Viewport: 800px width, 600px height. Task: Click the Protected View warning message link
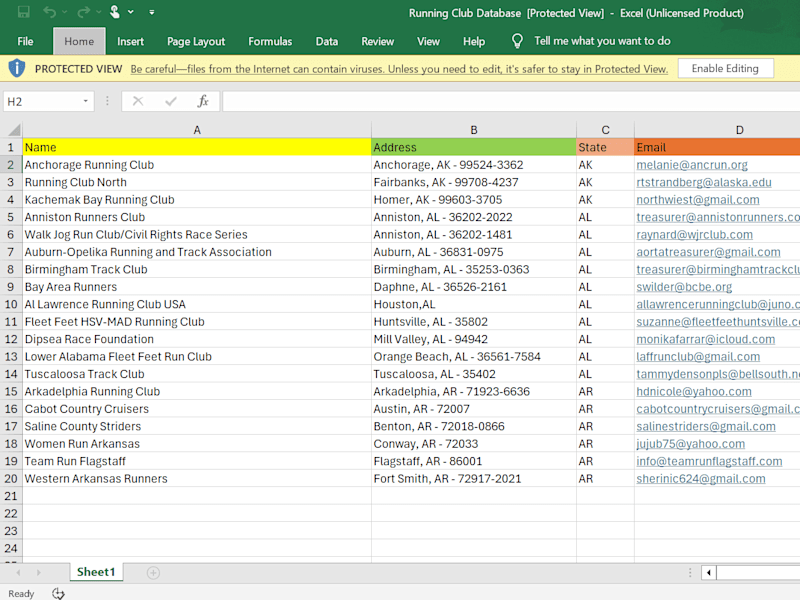coord(399,69)
